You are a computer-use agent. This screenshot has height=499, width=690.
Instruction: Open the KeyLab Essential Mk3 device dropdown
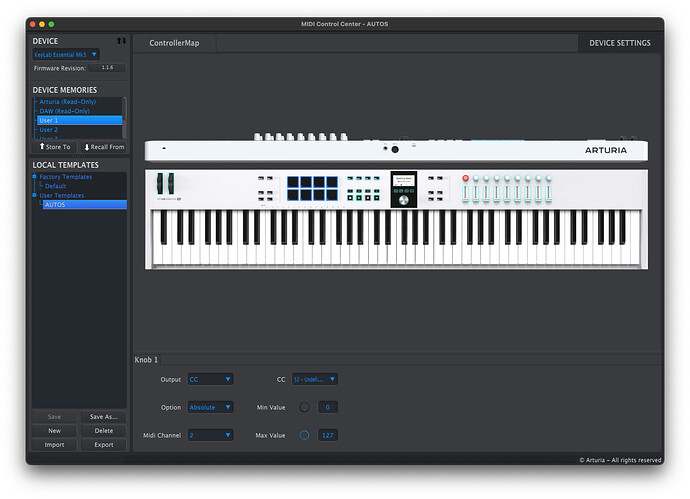66,55
